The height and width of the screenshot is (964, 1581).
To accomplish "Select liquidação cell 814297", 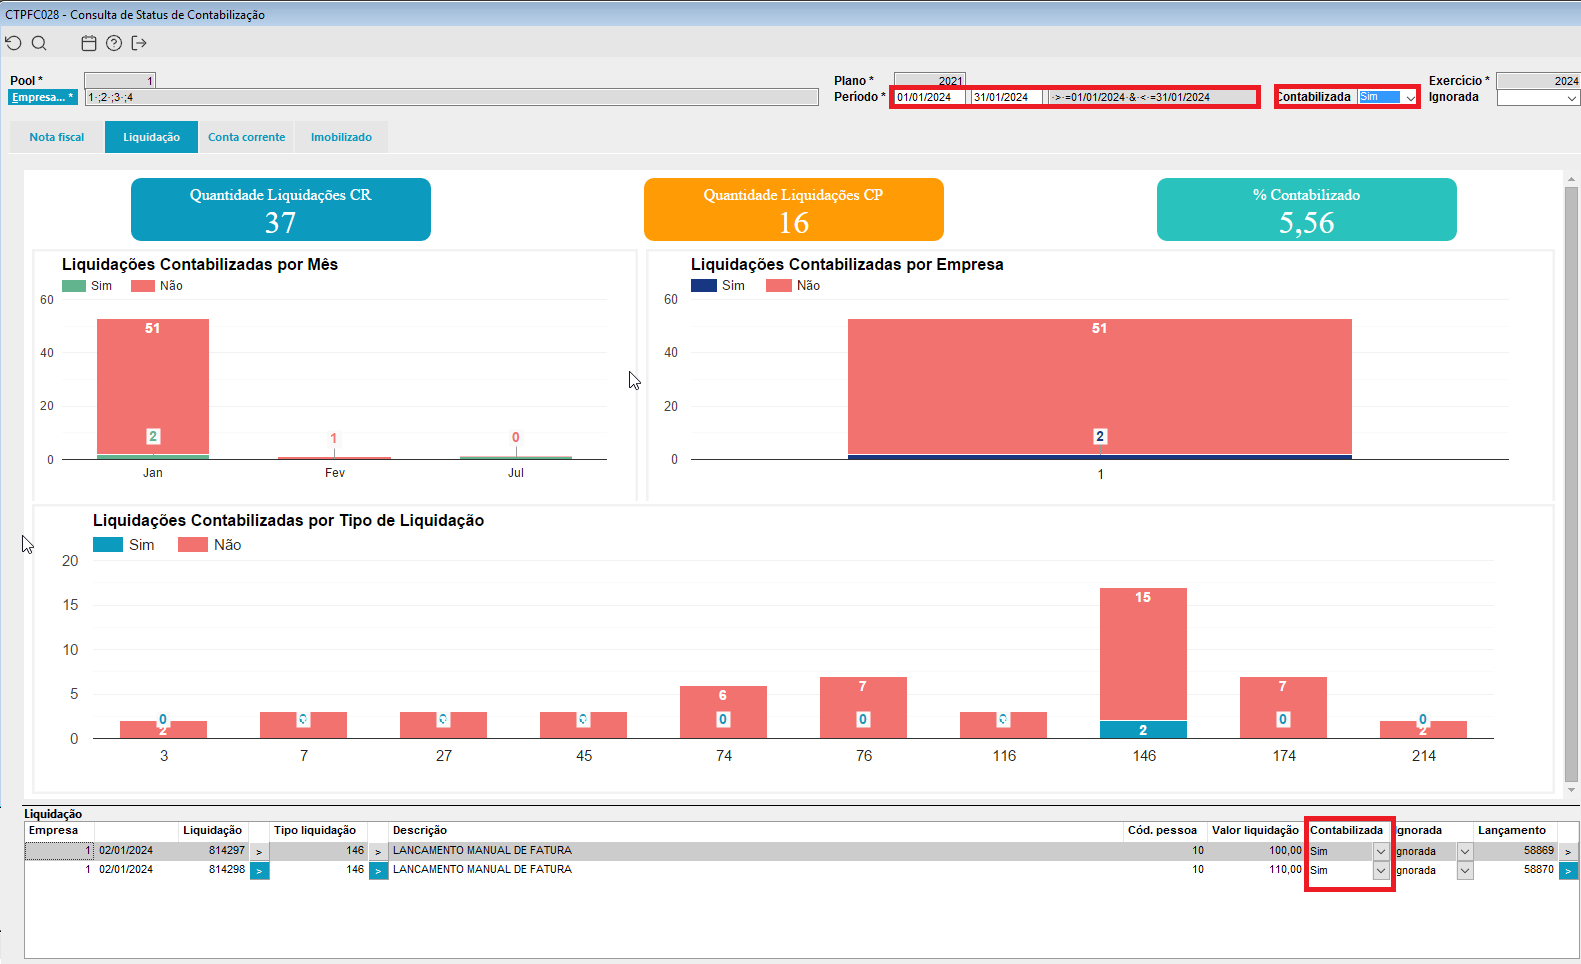I will point(213,851).
